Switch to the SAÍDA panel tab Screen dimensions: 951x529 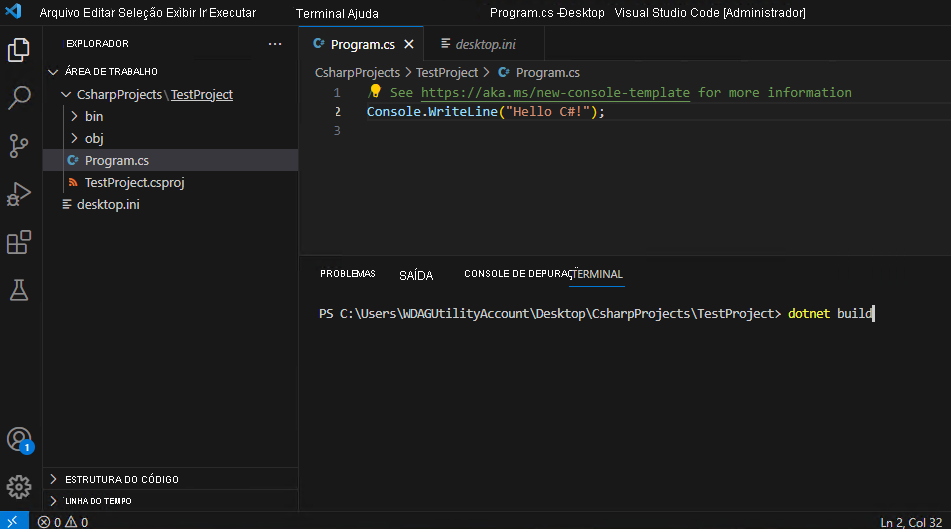tap(416, 275)
